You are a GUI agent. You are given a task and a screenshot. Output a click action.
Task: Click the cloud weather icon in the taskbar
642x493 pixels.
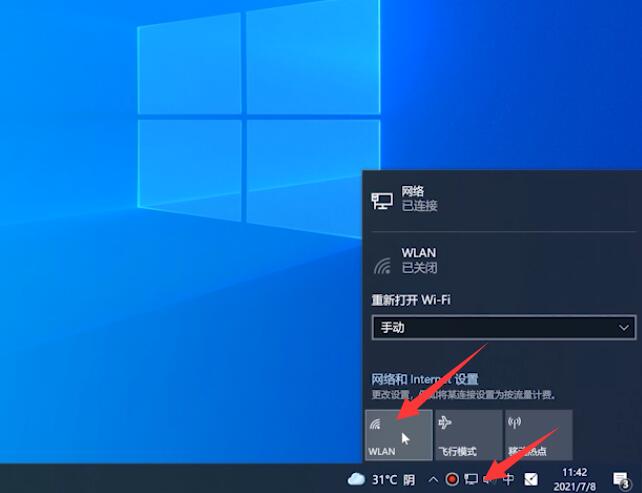[x=356, y=479]
